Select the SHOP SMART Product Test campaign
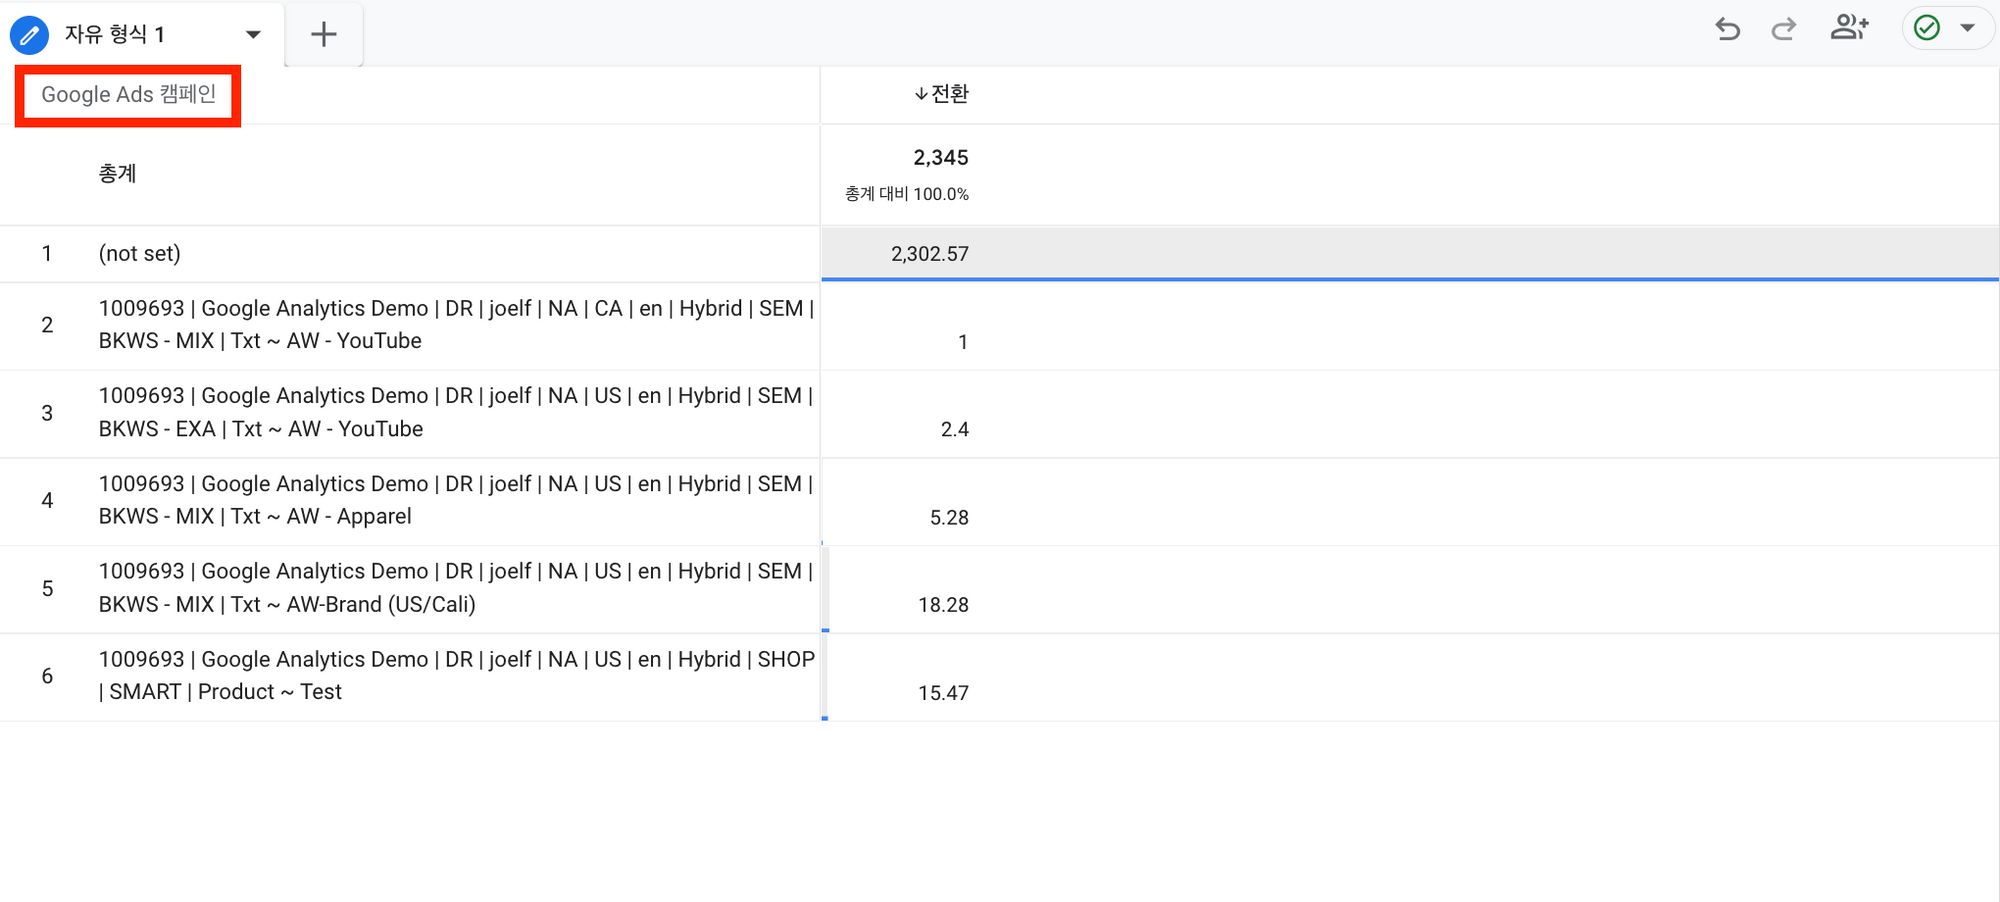The image size is (2000, 902). 455,676
